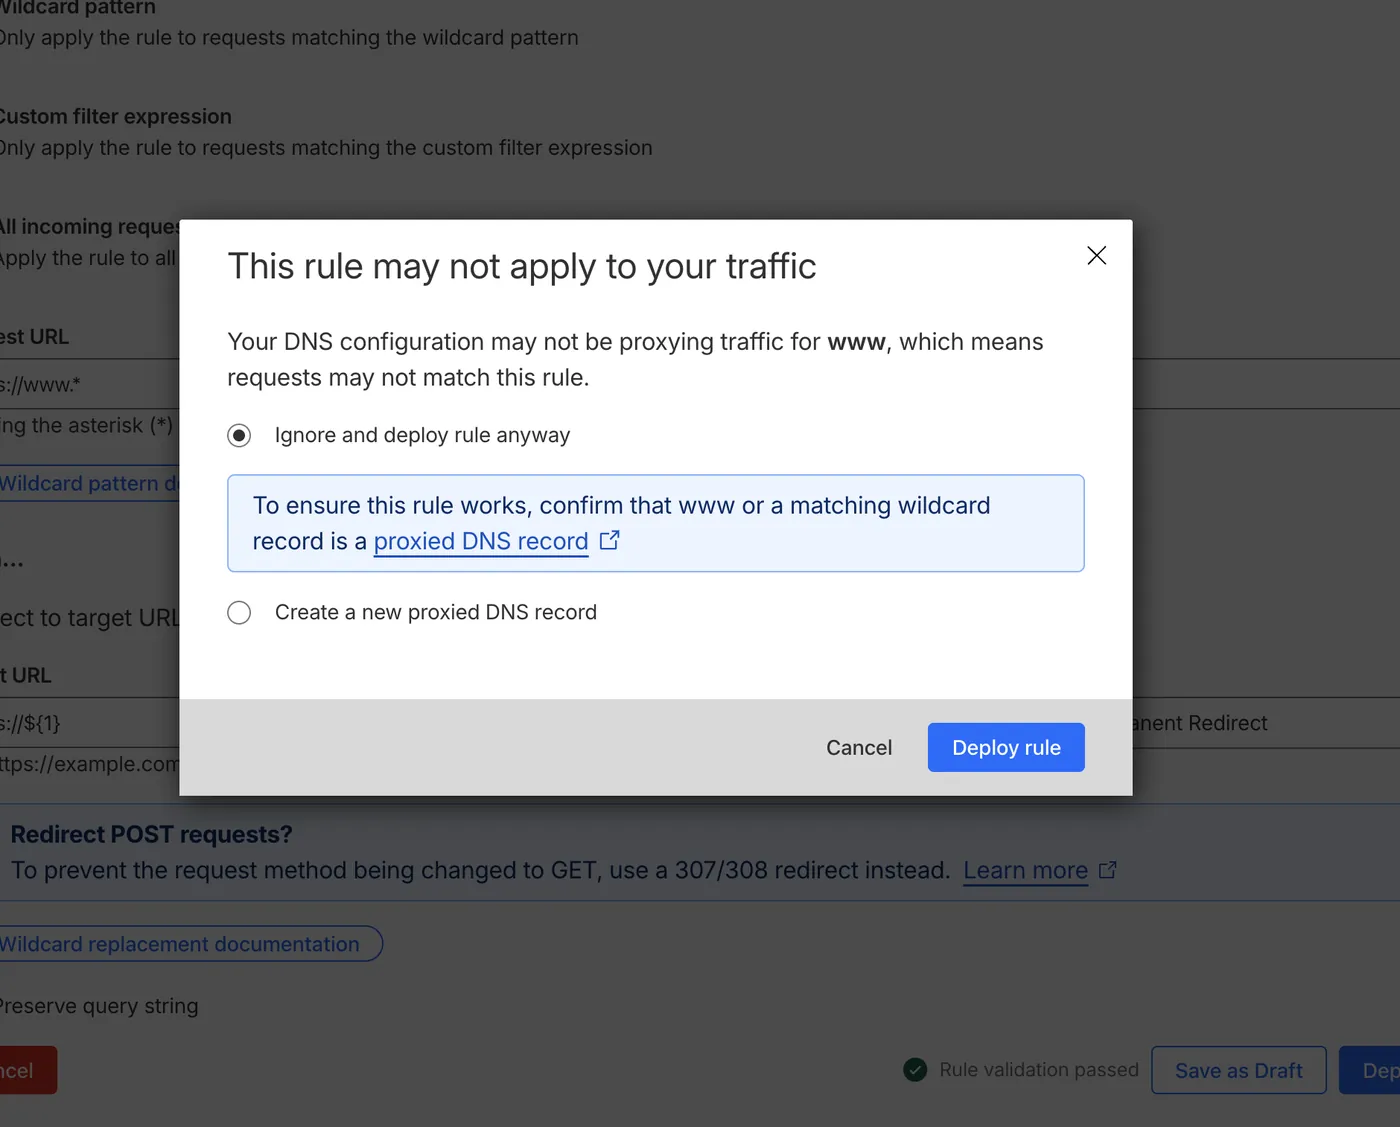Open the Learn more link about POST redirects
Viewport: 1400px width, 1127px height.
(x=1025, y=870)
